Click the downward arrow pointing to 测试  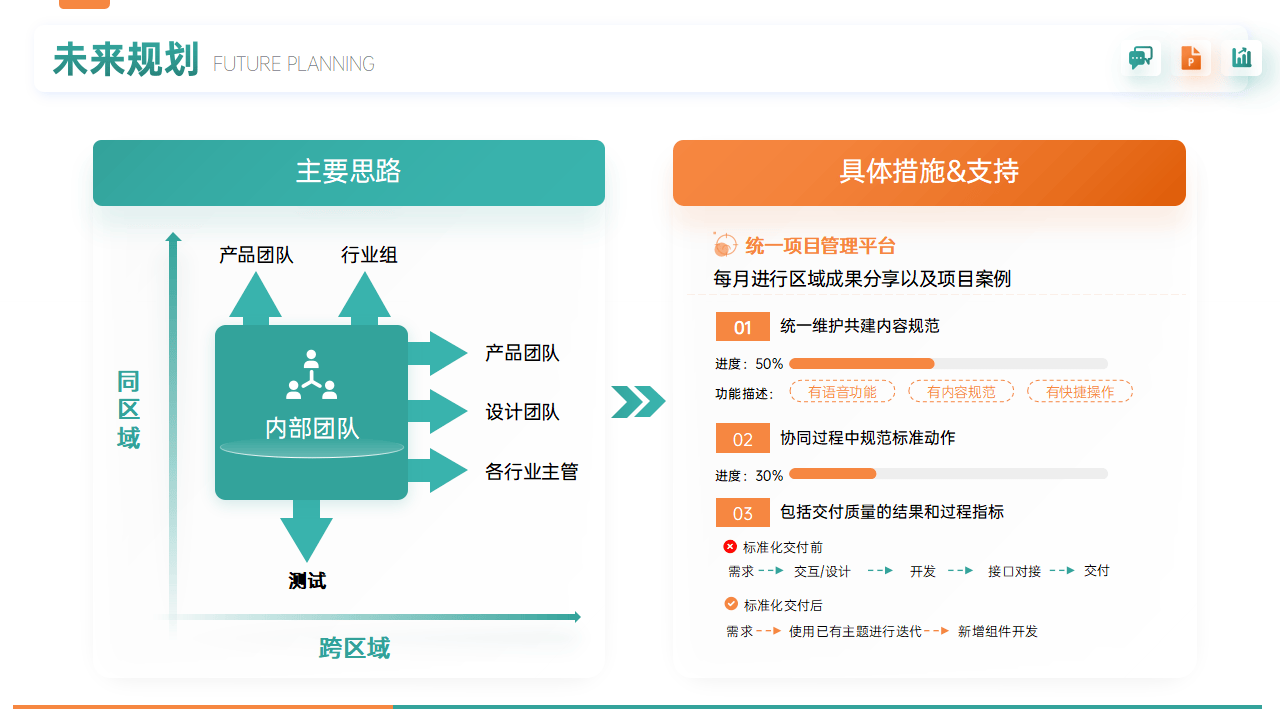[x=306, y=532]
